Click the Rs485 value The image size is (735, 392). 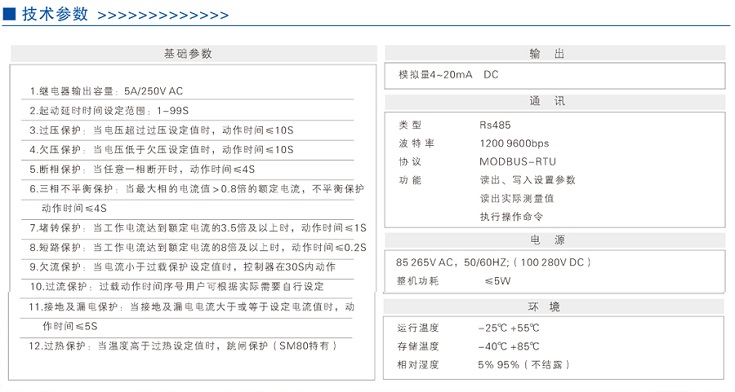pos(495,125)
